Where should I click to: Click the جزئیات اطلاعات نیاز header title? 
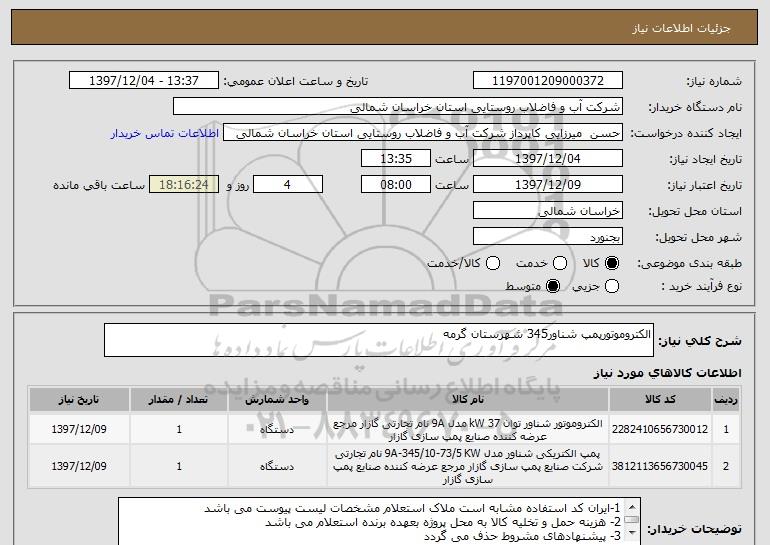(x=681, y=28)
